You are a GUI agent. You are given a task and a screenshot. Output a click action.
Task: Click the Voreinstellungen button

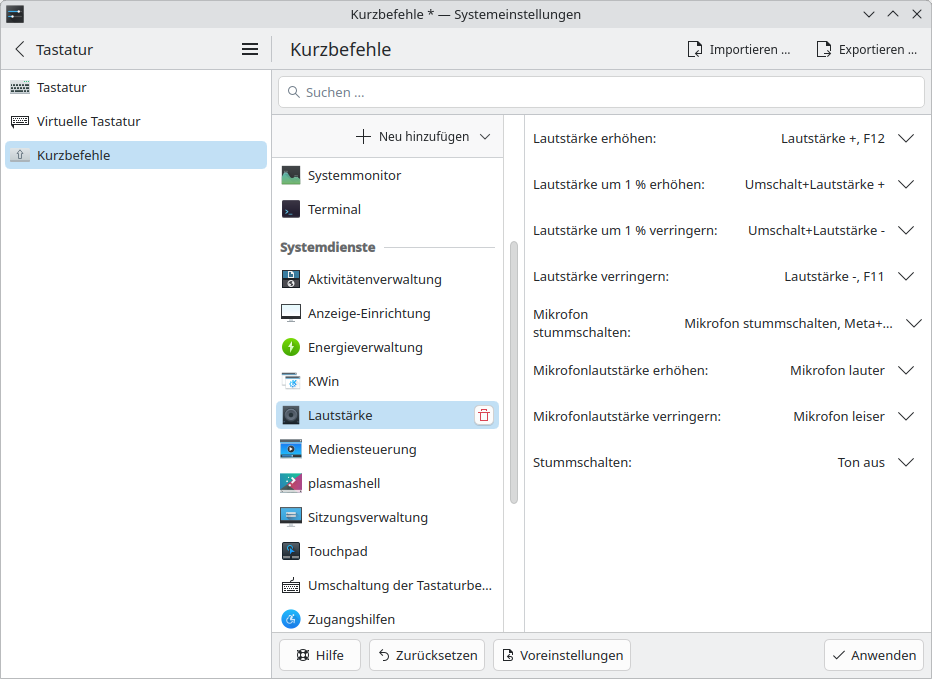pyautogui.click(x=562, y=656)
